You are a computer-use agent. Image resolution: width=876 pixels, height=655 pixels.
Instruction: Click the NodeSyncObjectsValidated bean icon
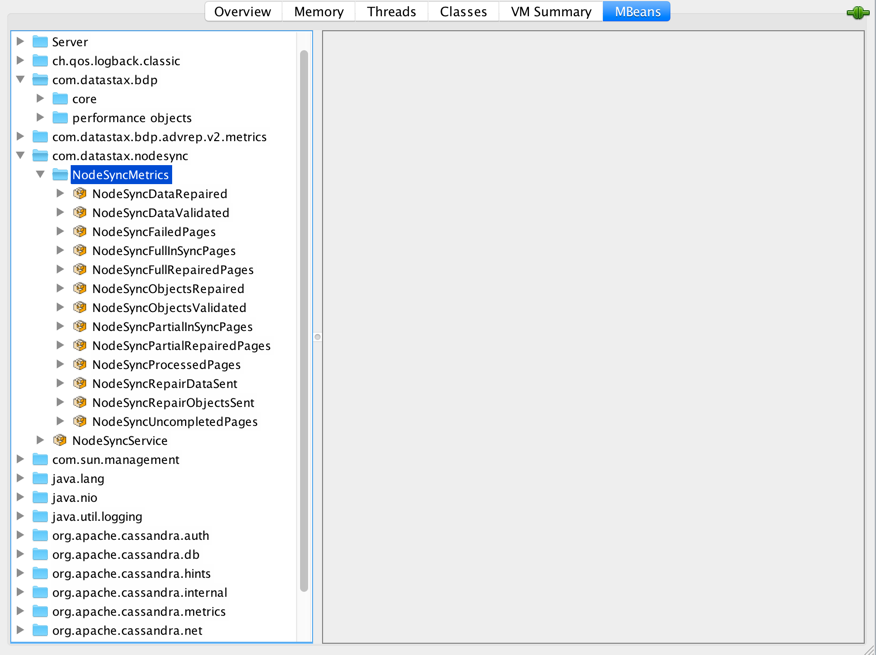click(x=80, y=308)
